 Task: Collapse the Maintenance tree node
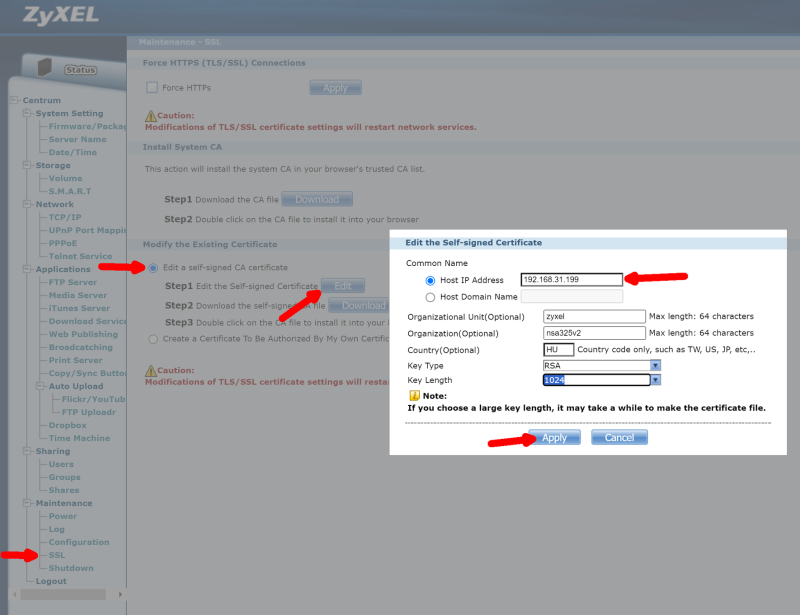(x=27, y=503)
